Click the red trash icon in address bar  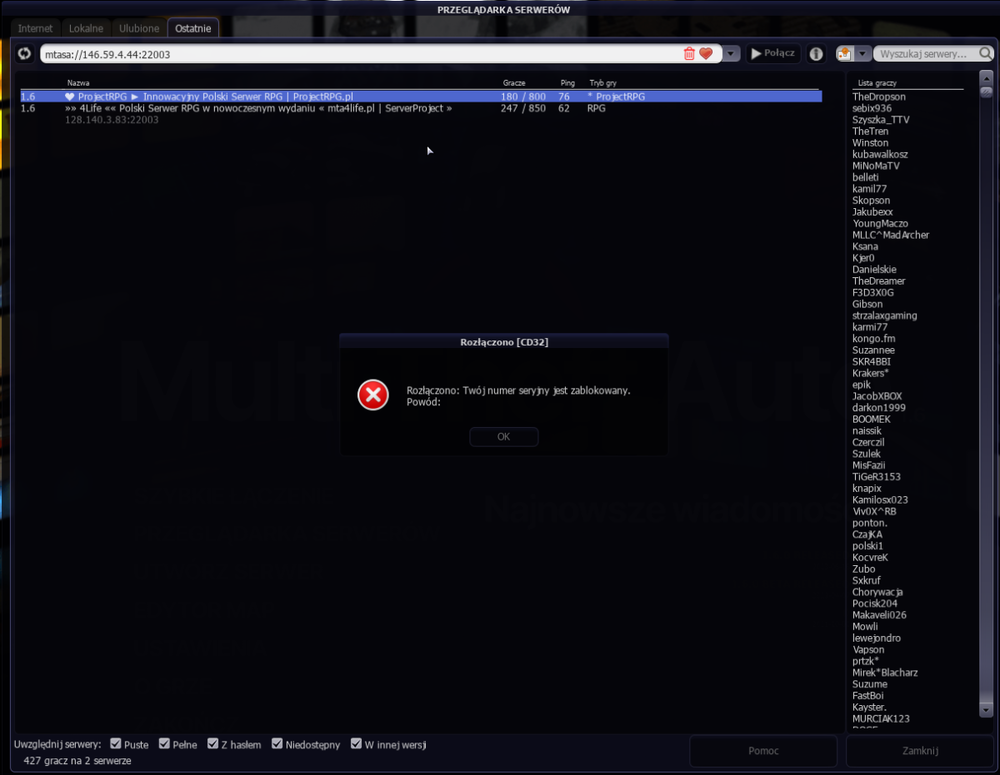click(x=689, y=54)
